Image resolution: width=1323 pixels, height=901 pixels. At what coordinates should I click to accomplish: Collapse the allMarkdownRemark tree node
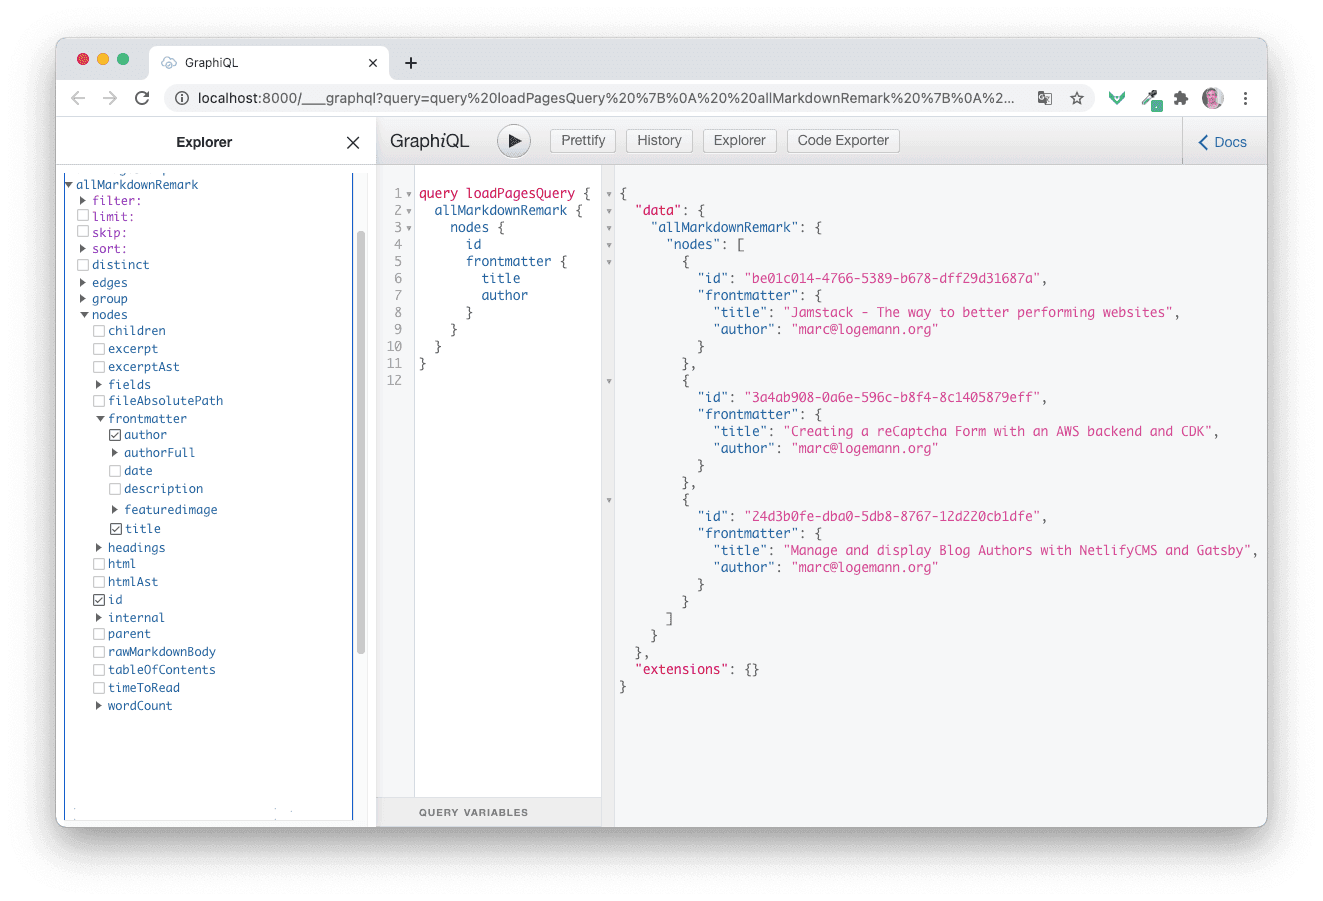click(x=69, y=185)
